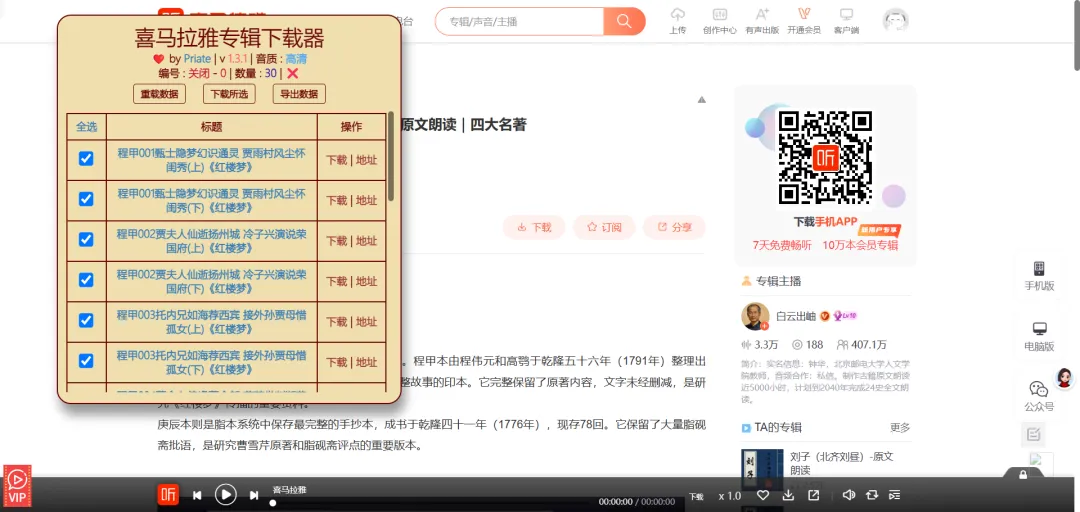The image size is (1080, 512).
Task: Click the 重载数据 reload data button
Action: click(159, 94)
